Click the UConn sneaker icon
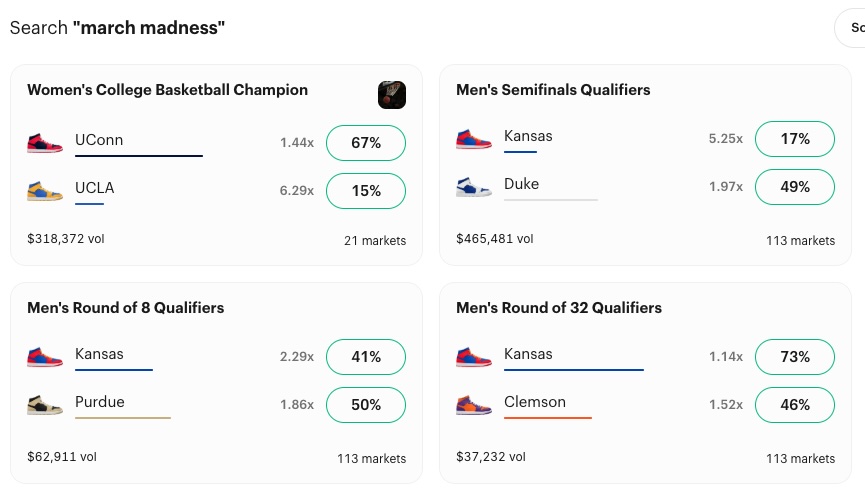865x493 pixels. [x=45, y=143]
